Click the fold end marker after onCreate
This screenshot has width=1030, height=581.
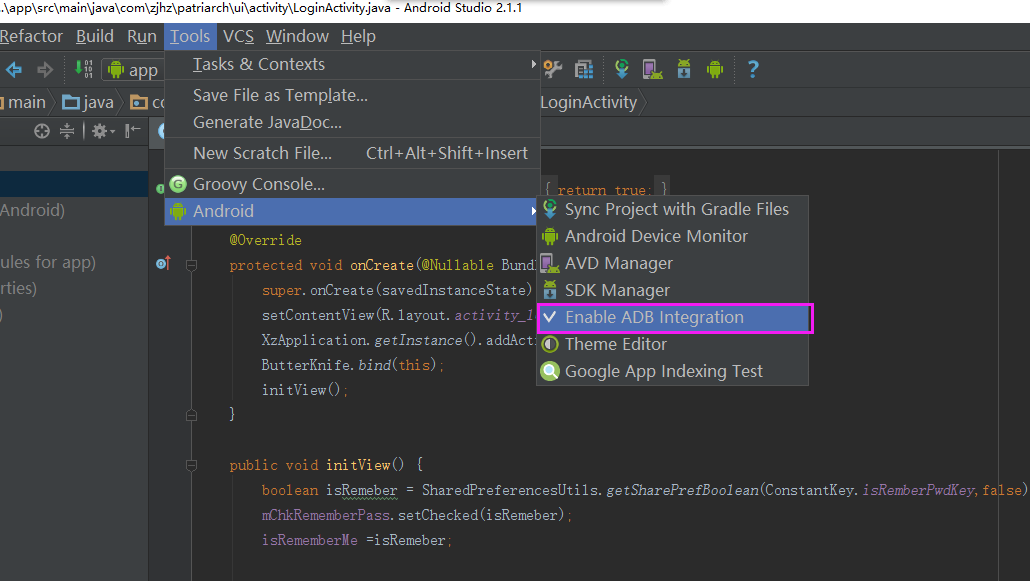pos(191,415)
